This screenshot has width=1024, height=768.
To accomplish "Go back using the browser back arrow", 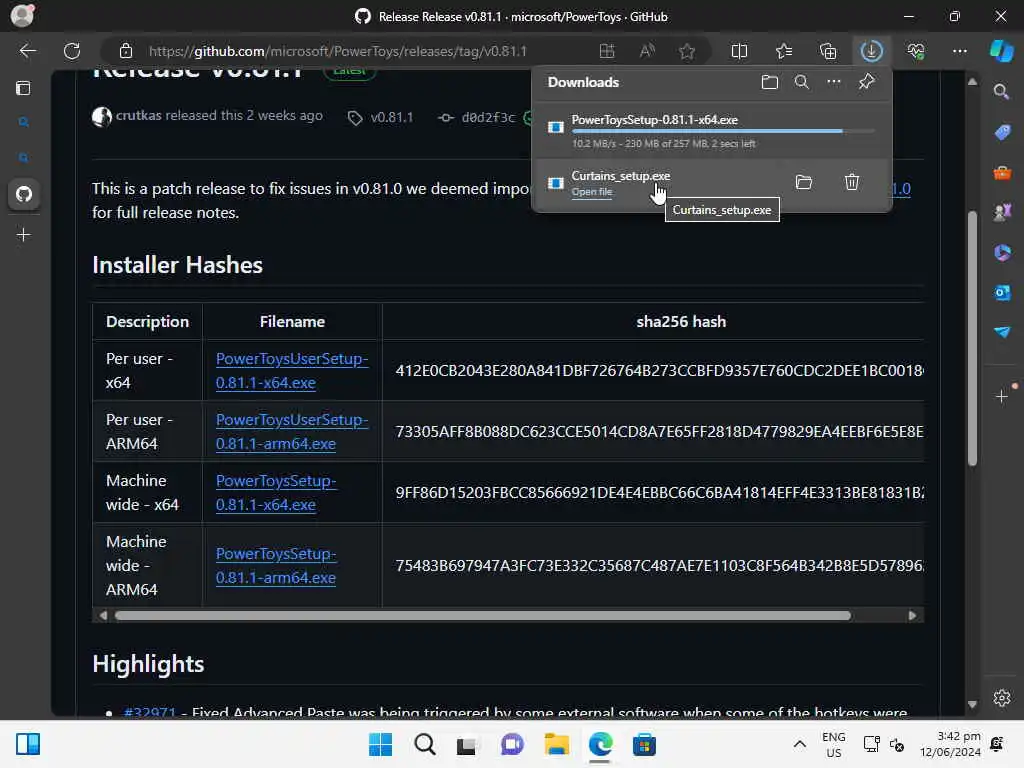I will 27,51.
